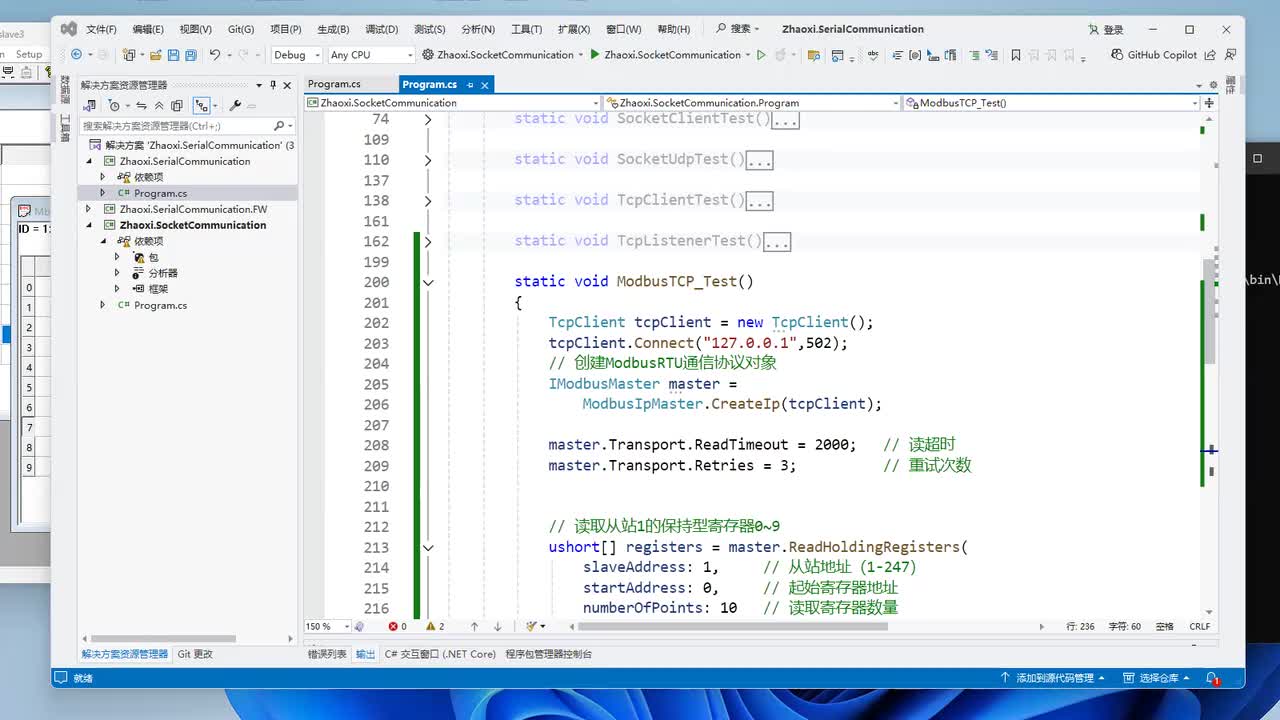Open the Git(G) menu
1280x720 pixels.
tap(240, 29)
